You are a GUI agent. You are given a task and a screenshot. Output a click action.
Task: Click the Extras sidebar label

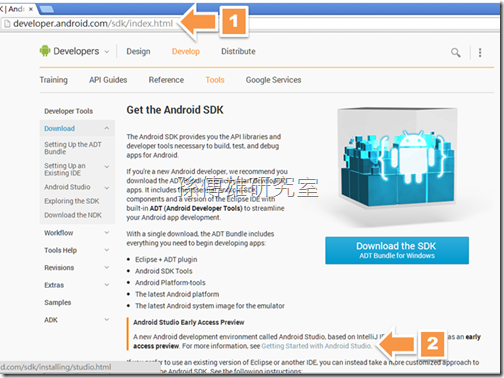point(54,285)
